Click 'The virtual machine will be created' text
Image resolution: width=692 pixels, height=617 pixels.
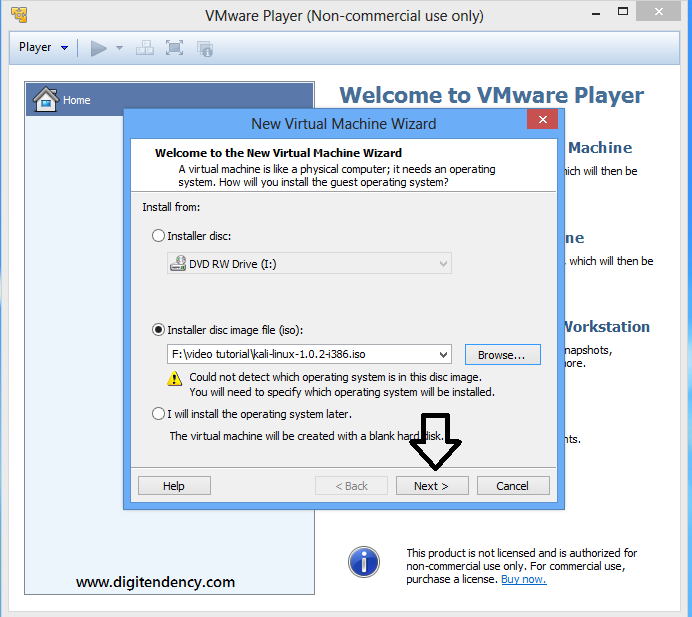(x=307, y=436)
